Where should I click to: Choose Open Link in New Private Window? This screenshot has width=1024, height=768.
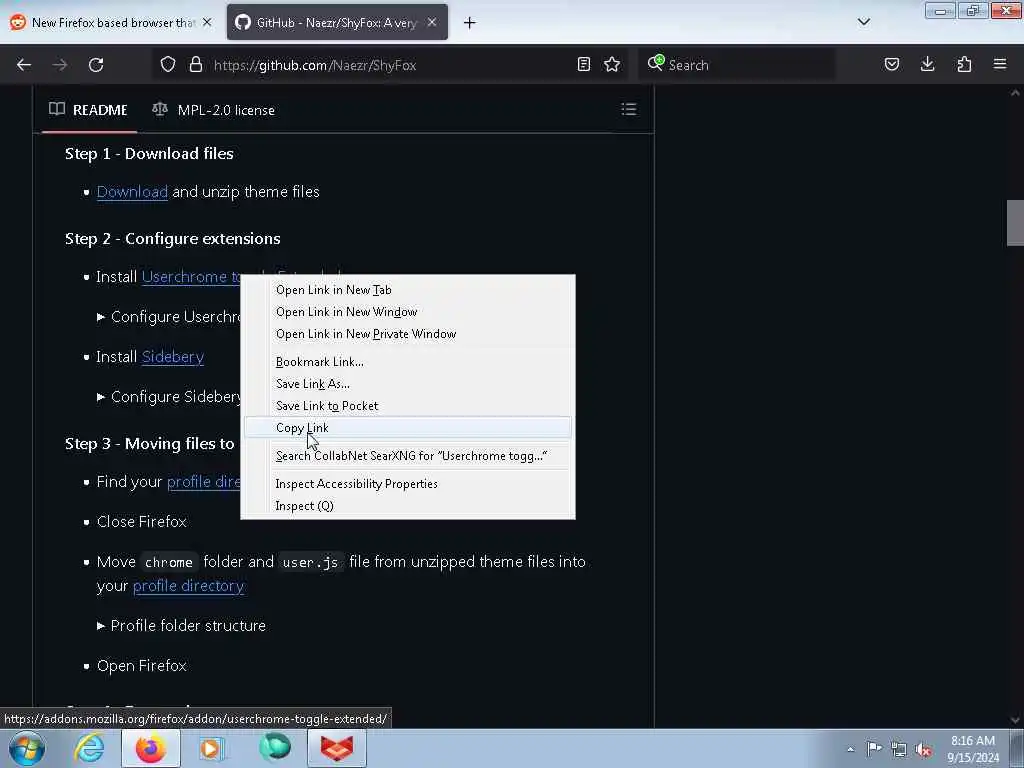(408, 334)
